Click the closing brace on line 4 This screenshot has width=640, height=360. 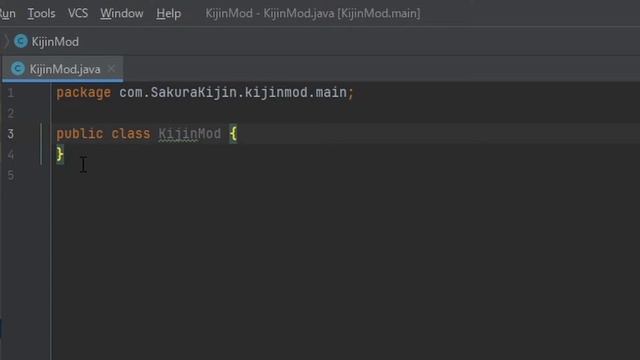click(x=60, y=154)
